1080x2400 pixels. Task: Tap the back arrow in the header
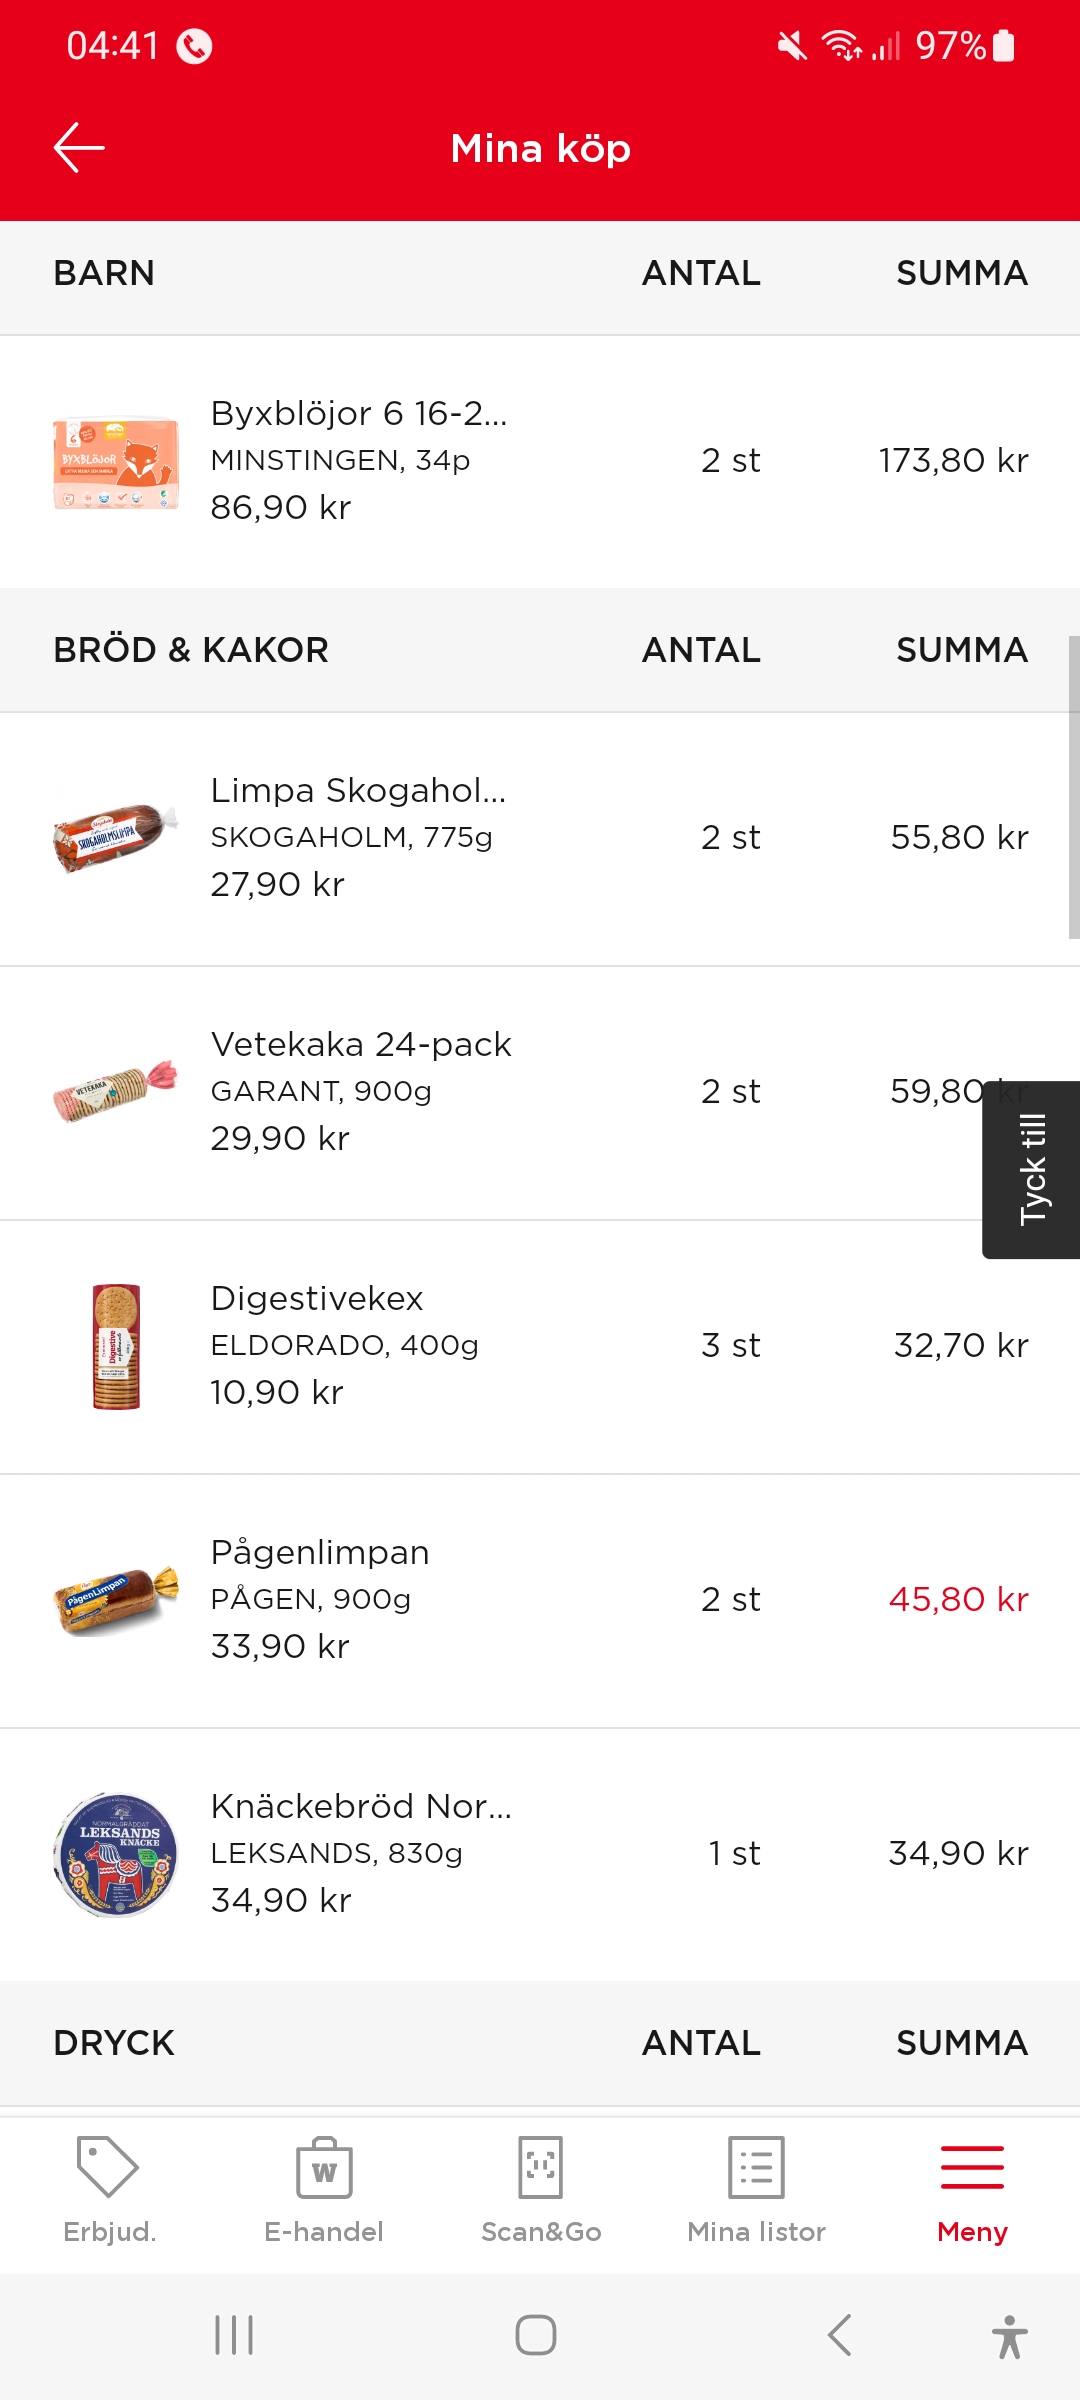click(79, 148)
